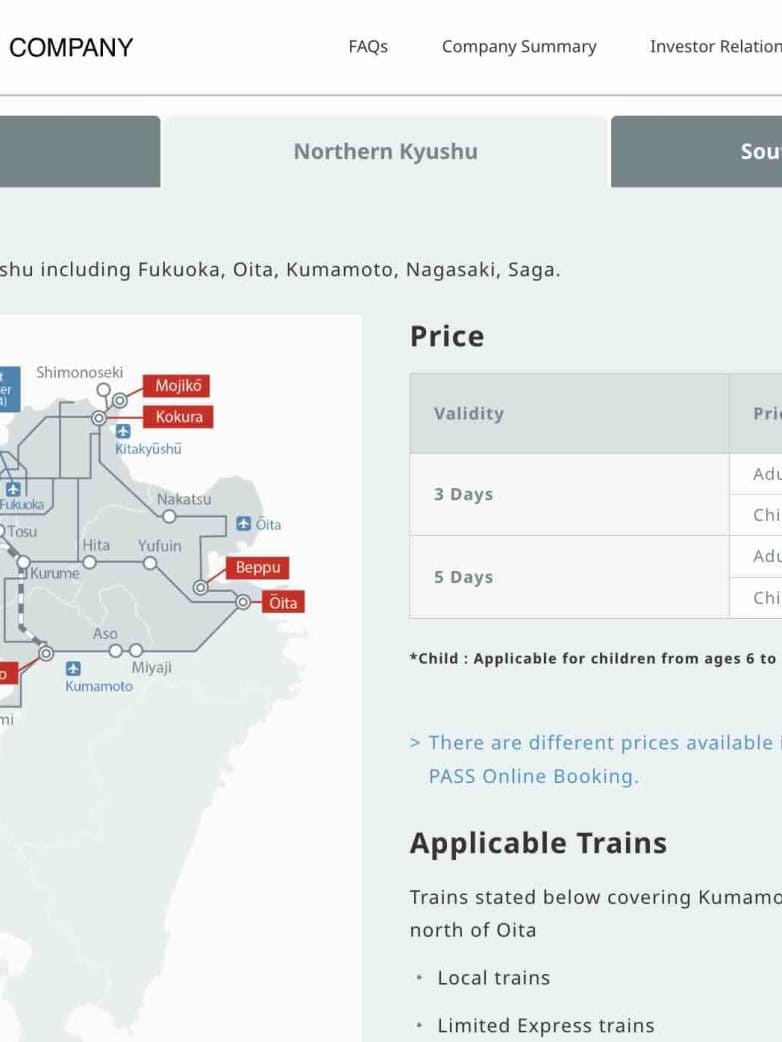Open the Company Summary page
Screen dimensions: 782x1042
click(519, 47)
